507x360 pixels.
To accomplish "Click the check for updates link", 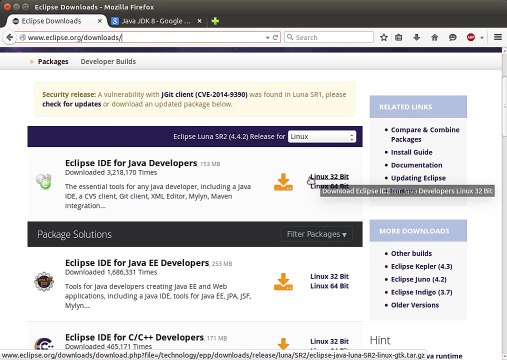I will pos(72,104).
